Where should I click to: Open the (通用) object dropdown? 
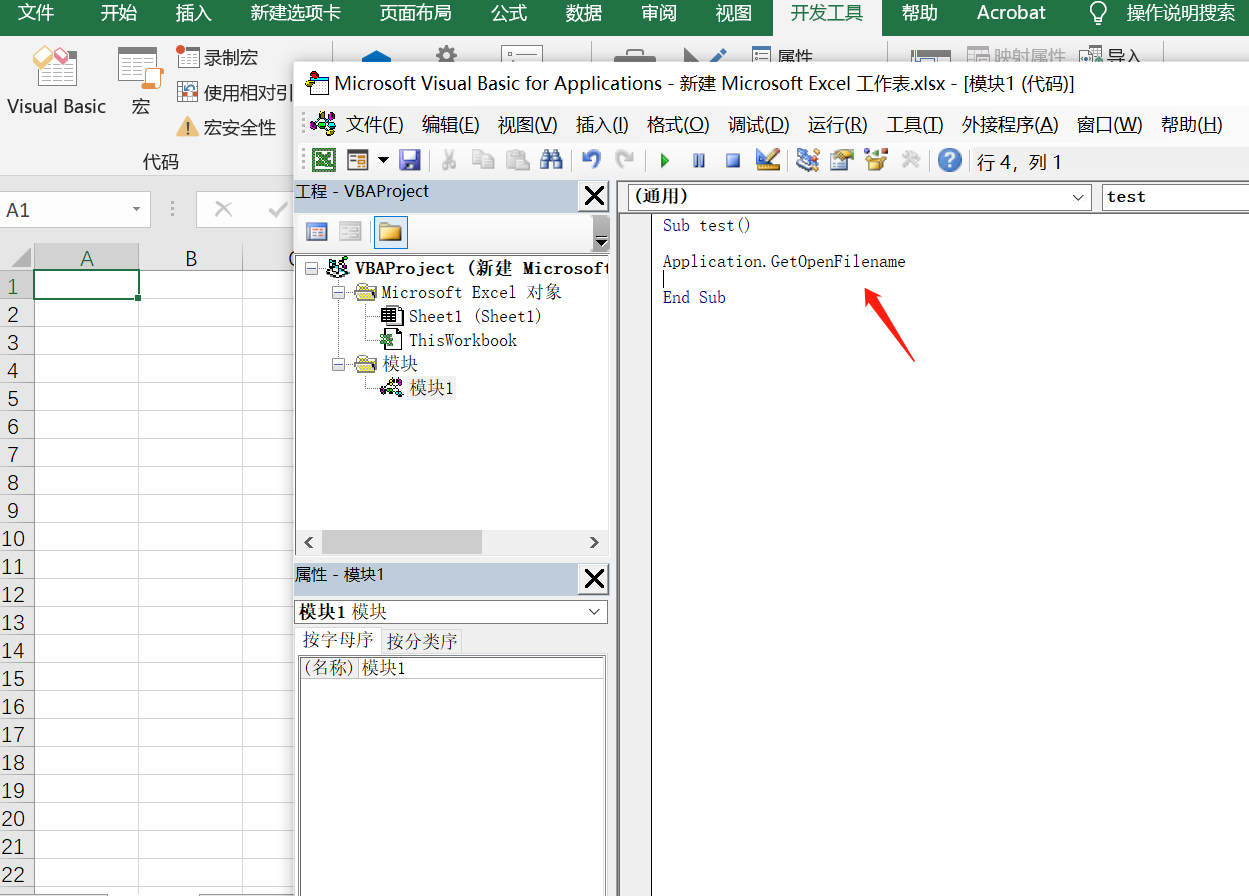pos(1079,197)
